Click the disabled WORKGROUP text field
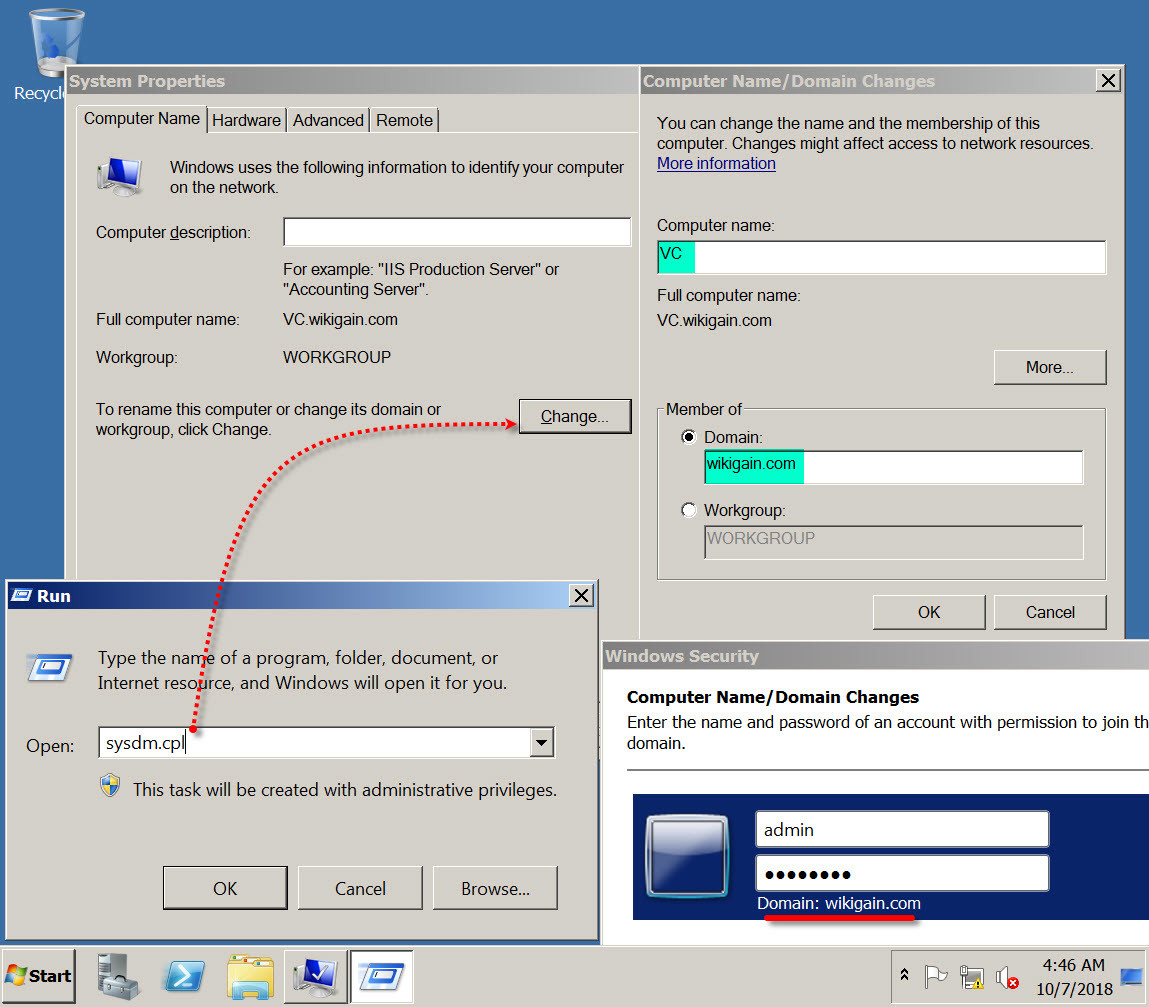The image size is (1149, 1007). tap(893, 542)
